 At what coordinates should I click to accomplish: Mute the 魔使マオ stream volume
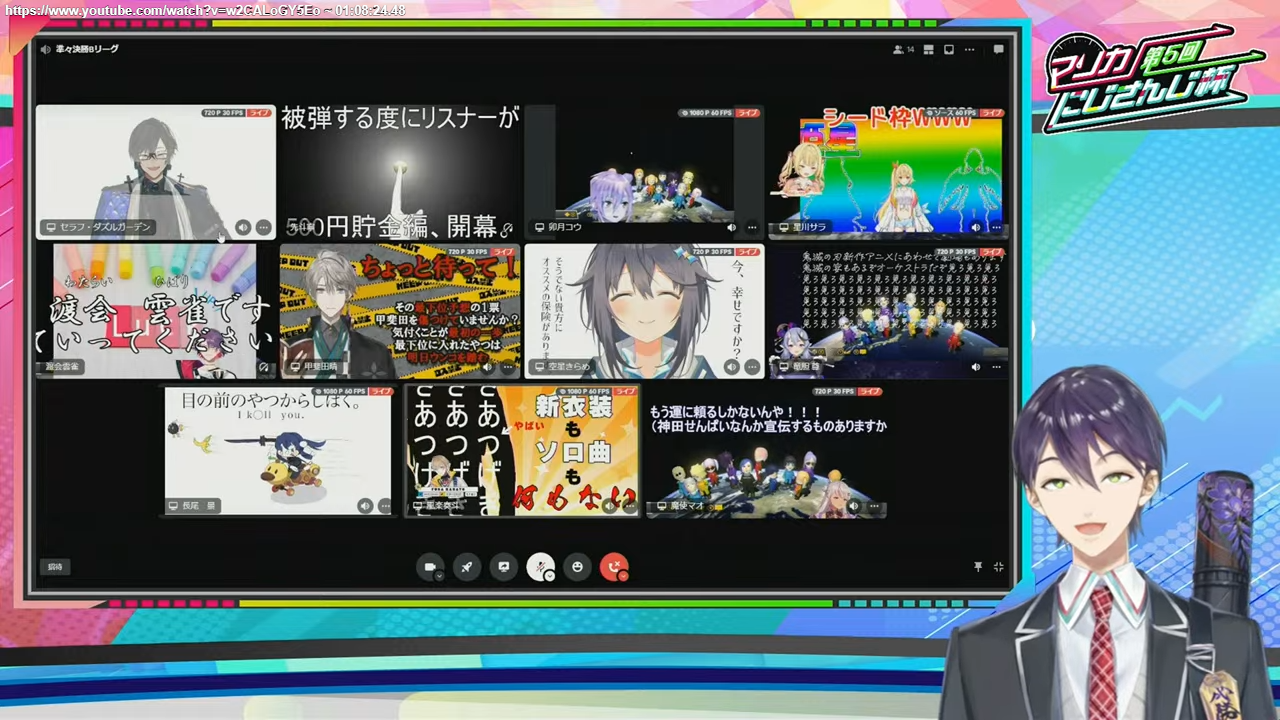pos(853,506)
